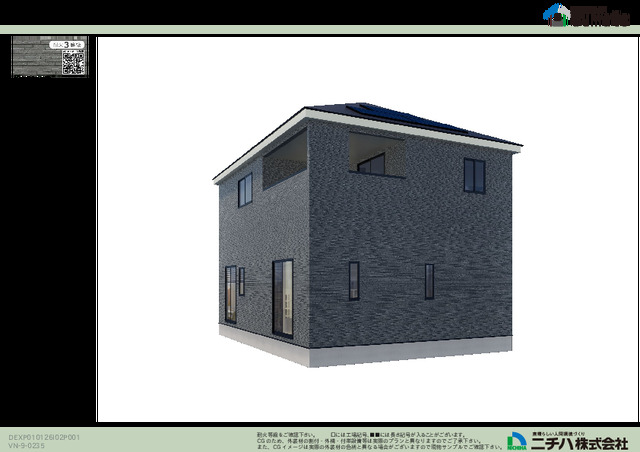Click the house rendering image
Screen dimensions: 640x452
367,235
